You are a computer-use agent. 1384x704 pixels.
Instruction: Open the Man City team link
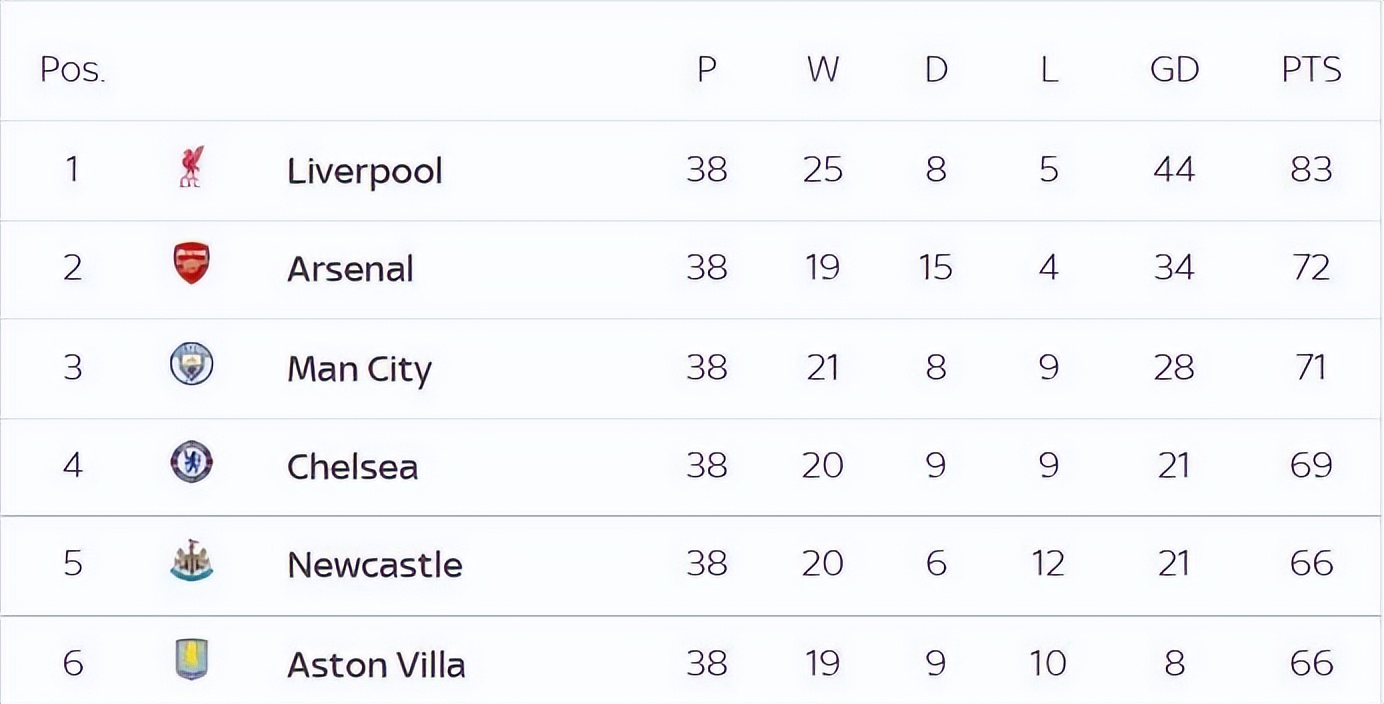pos(359,369)
